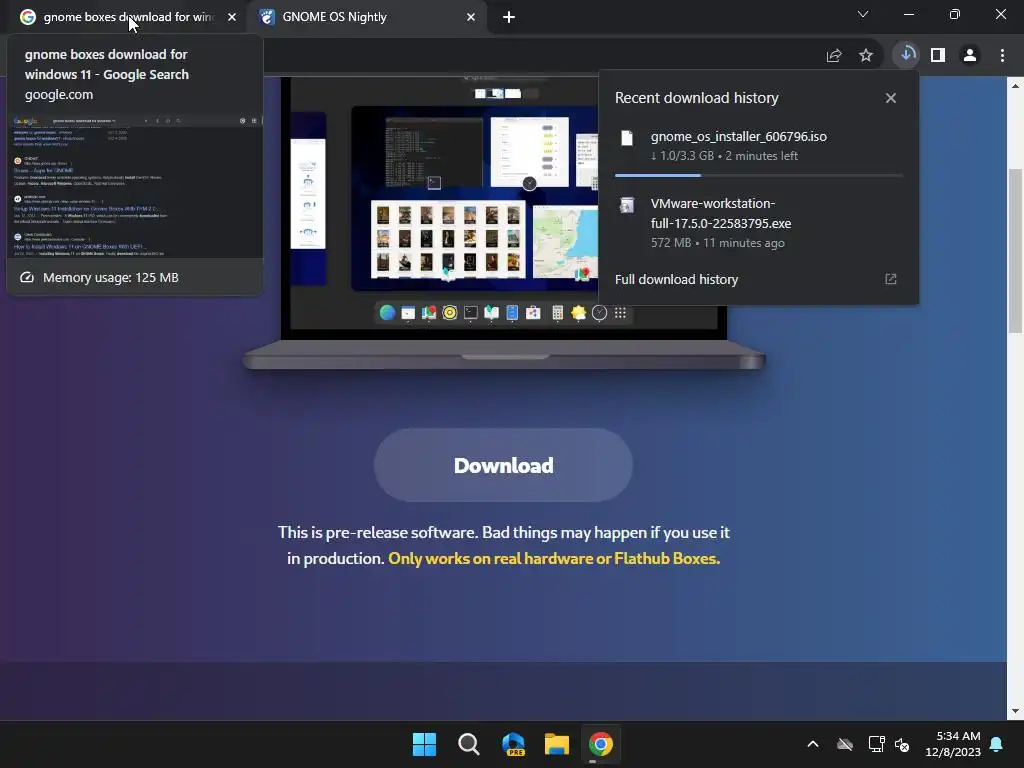The image size is (1024, 768).
Task: Click the network display tray icon
Action: pyautogui.click(x=876, y=744)
